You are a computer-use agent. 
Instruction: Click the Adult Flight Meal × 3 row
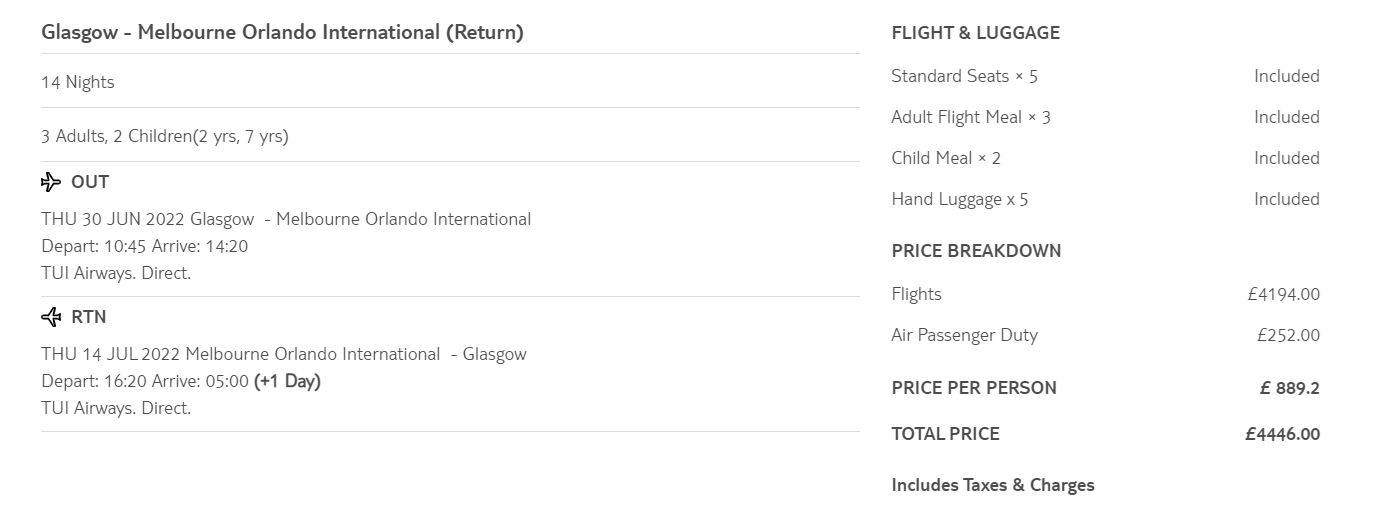pyautogui.click(x=970, y=117)
